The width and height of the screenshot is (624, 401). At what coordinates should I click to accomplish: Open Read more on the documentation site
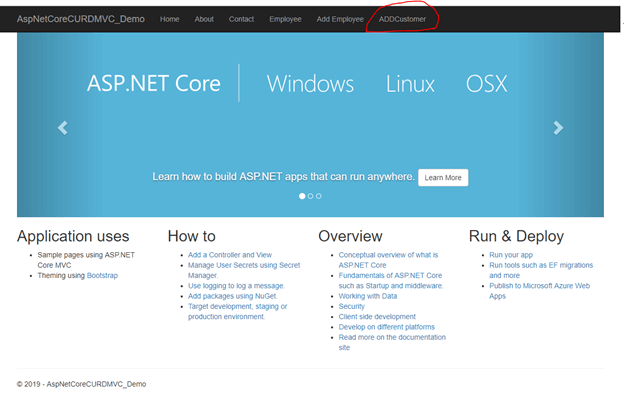pos(392,343)
